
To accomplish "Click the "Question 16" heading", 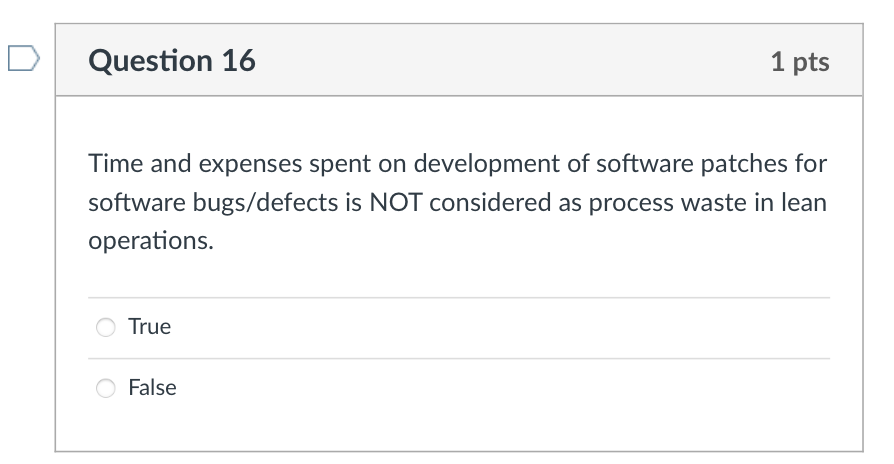I will (172, 60).
